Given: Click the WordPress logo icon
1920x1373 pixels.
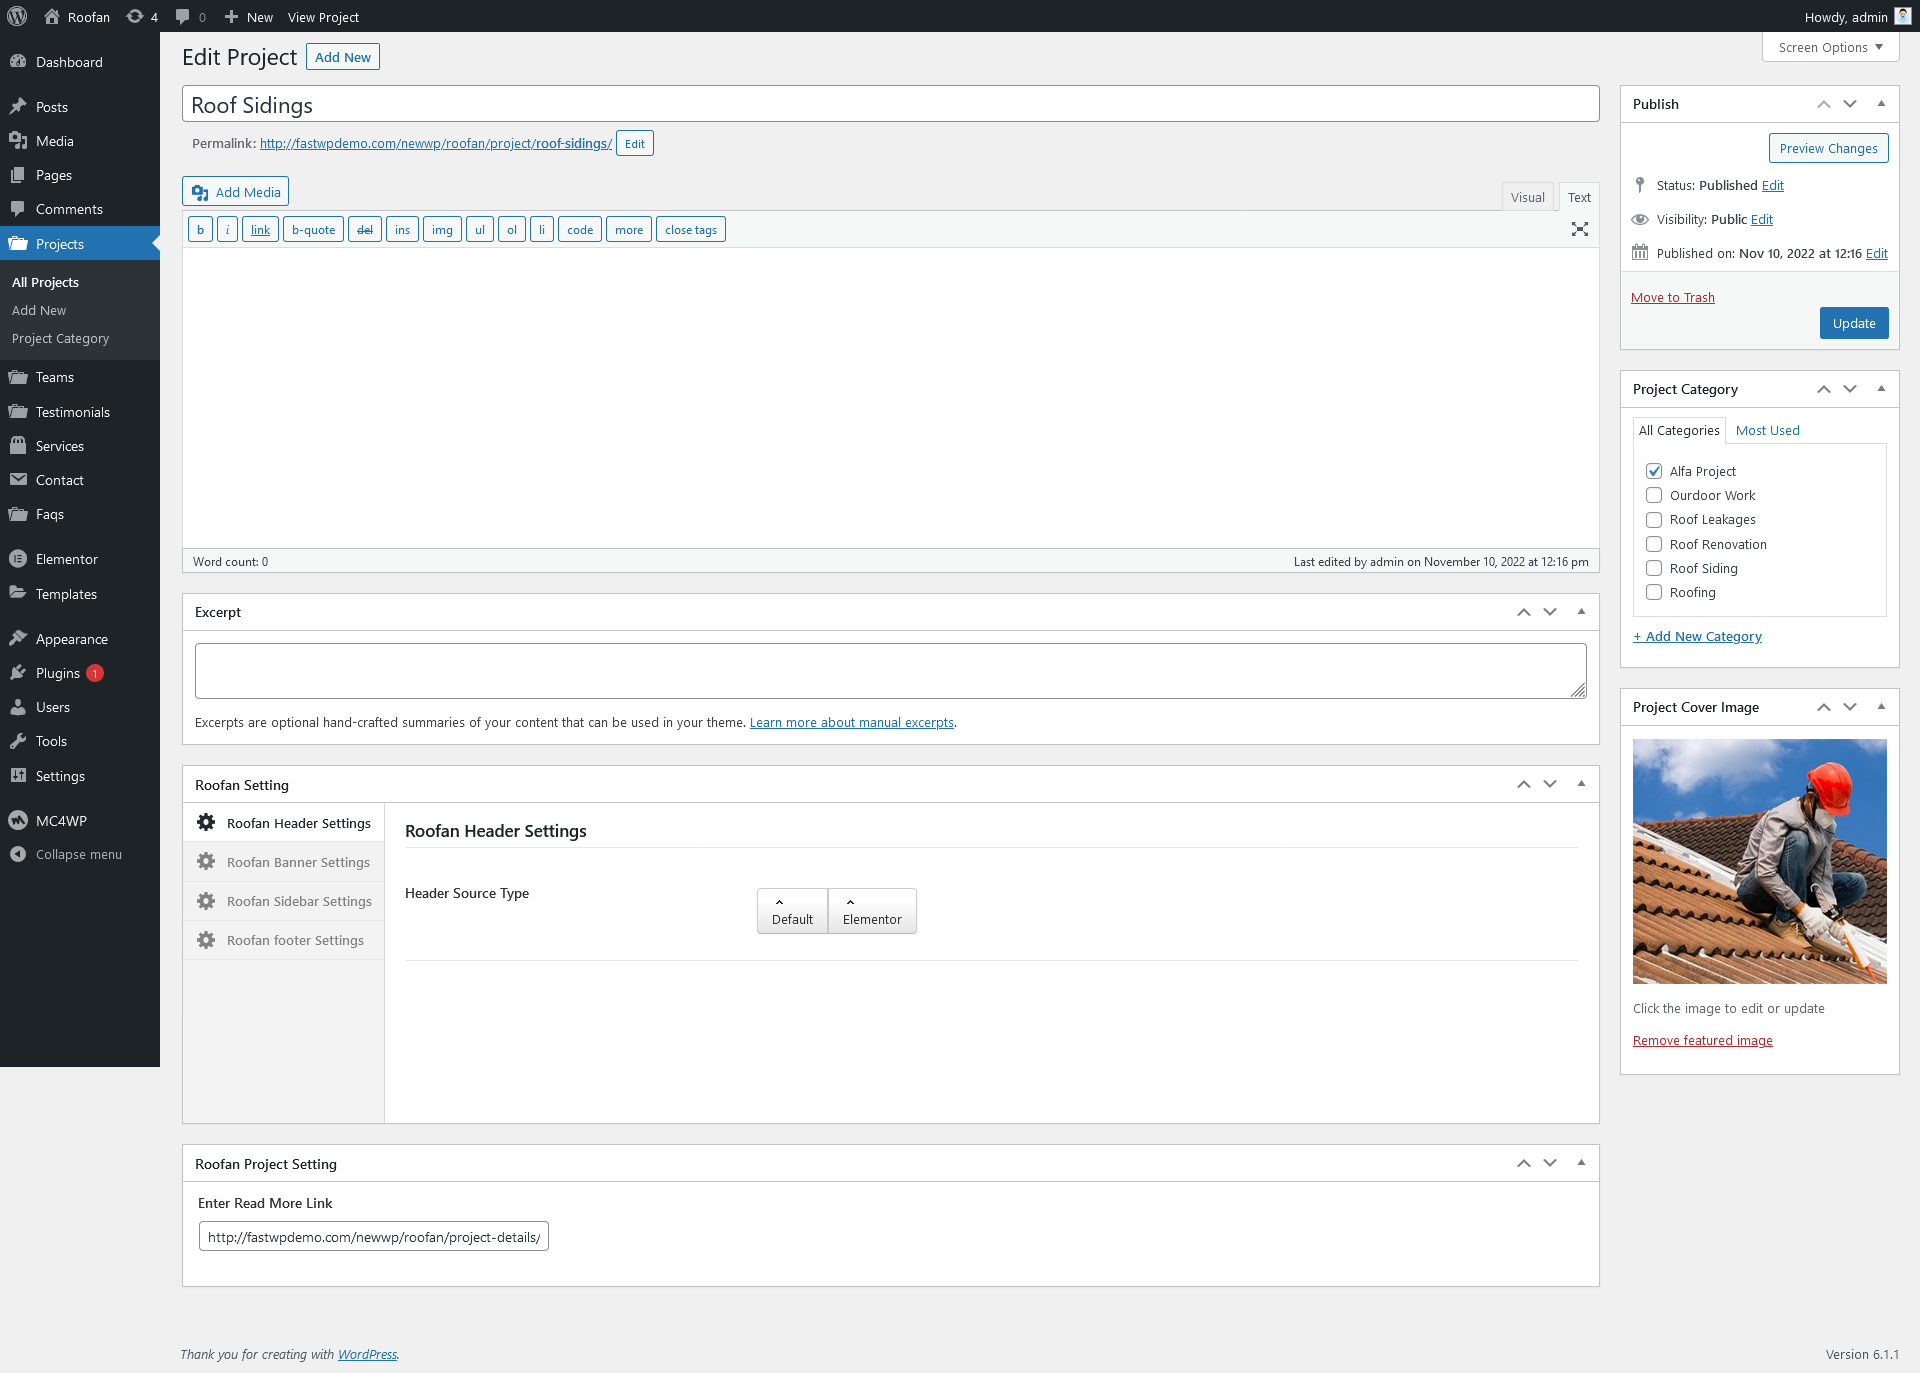Looking at the screenshot, I should tap(17, 16).
